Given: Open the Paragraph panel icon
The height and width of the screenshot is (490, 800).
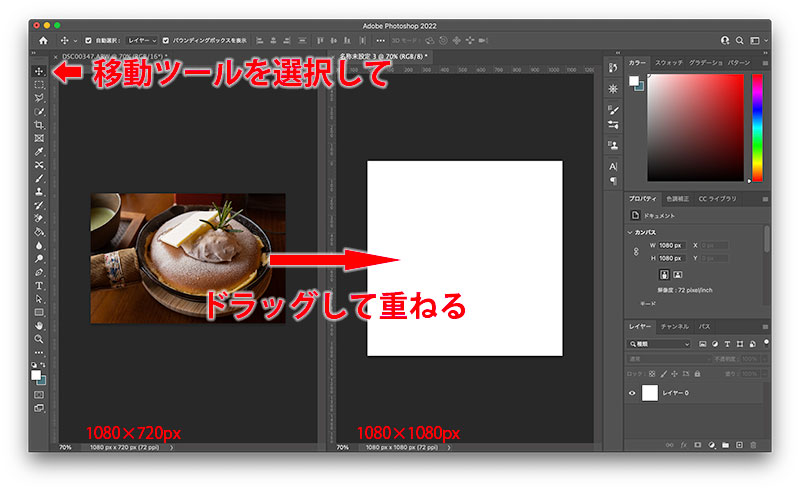Looking at the screenshot, I should coord(613,181).
